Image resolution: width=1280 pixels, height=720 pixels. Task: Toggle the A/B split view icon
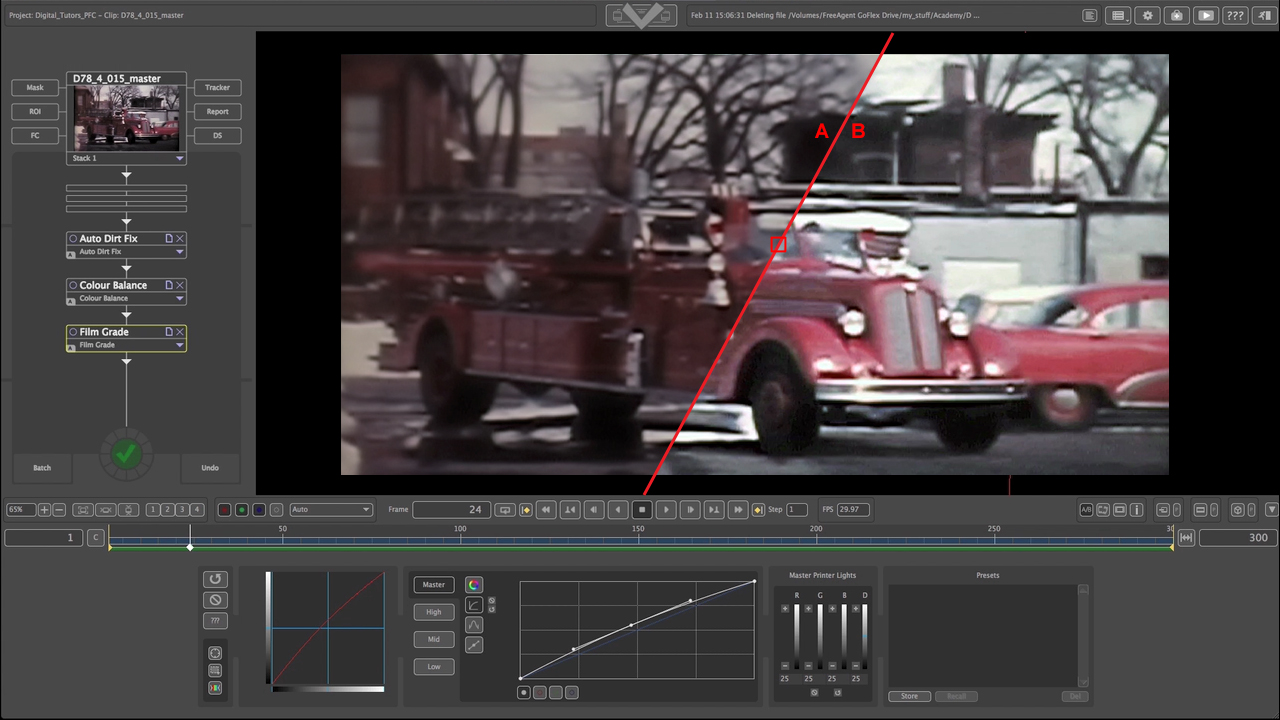point(1086,510)
